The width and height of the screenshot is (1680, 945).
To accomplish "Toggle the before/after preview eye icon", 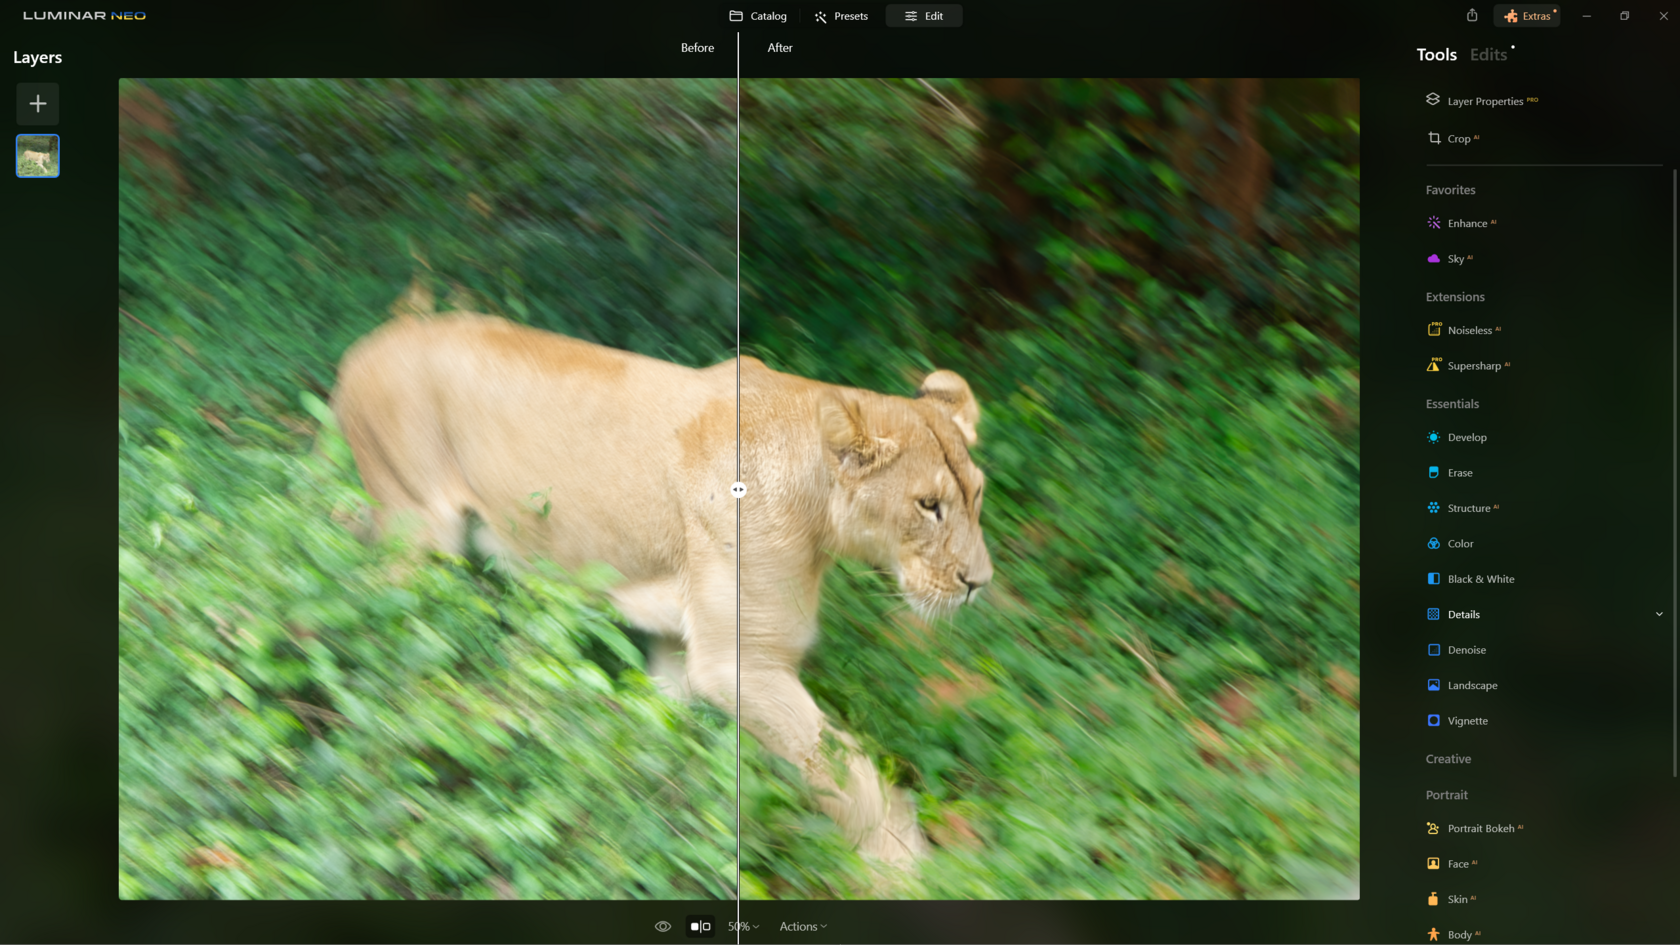I will point(662,926).
